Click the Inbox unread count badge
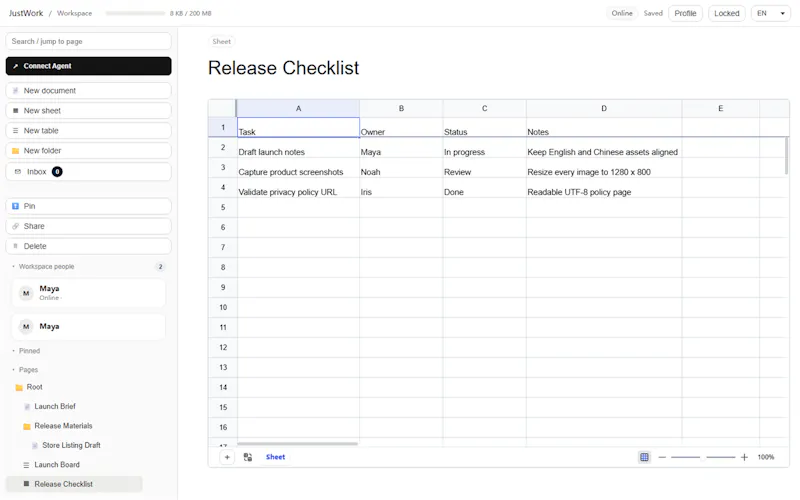 tap(57, 171)
